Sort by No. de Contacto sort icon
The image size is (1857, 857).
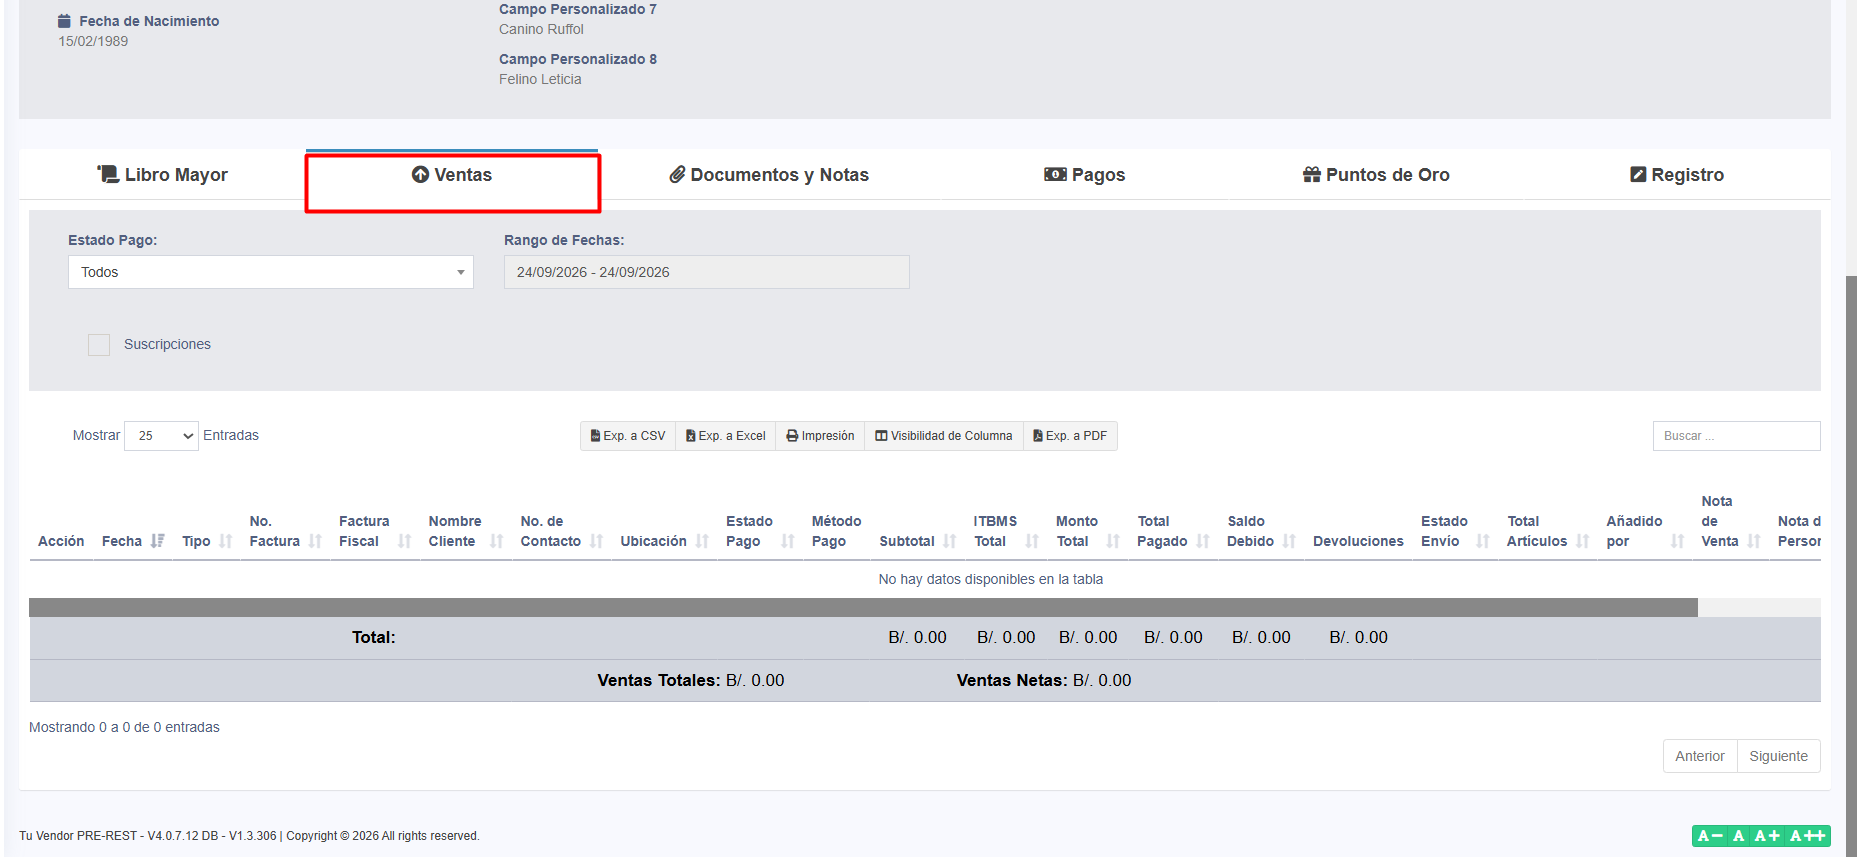pos(597,541)
